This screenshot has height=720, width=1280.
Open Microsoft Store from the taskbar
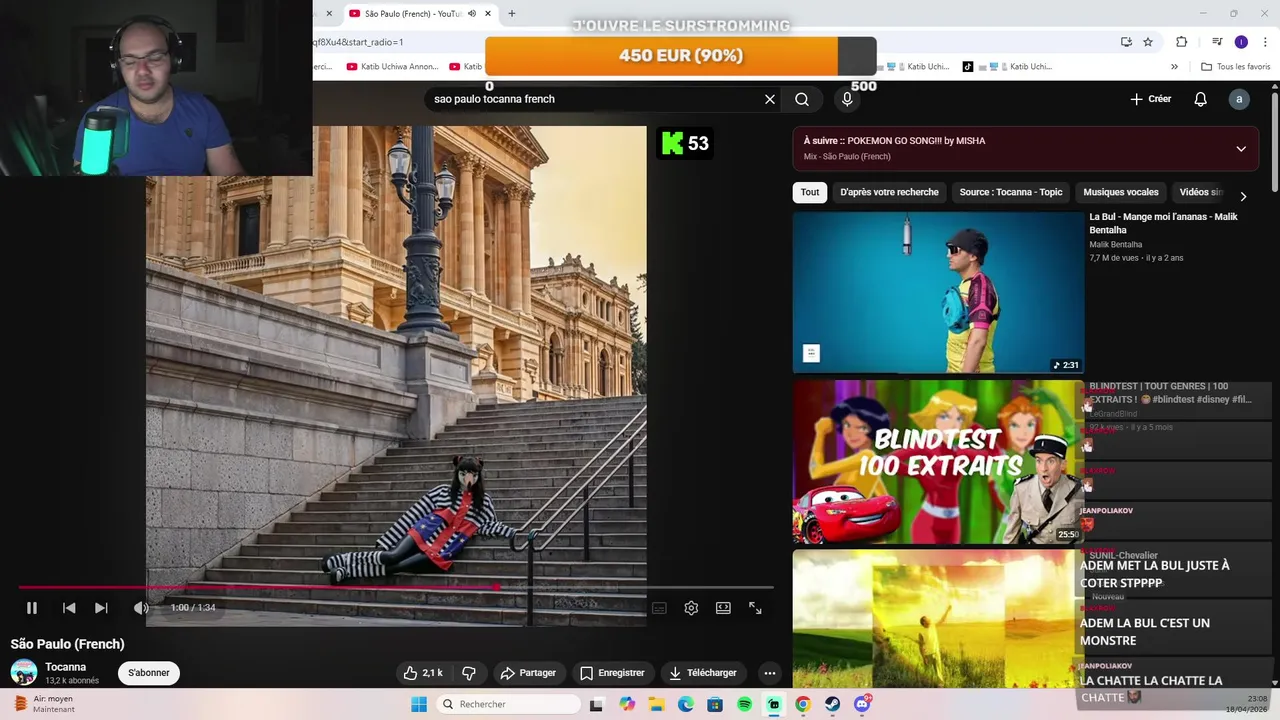[x=715, y=704]
